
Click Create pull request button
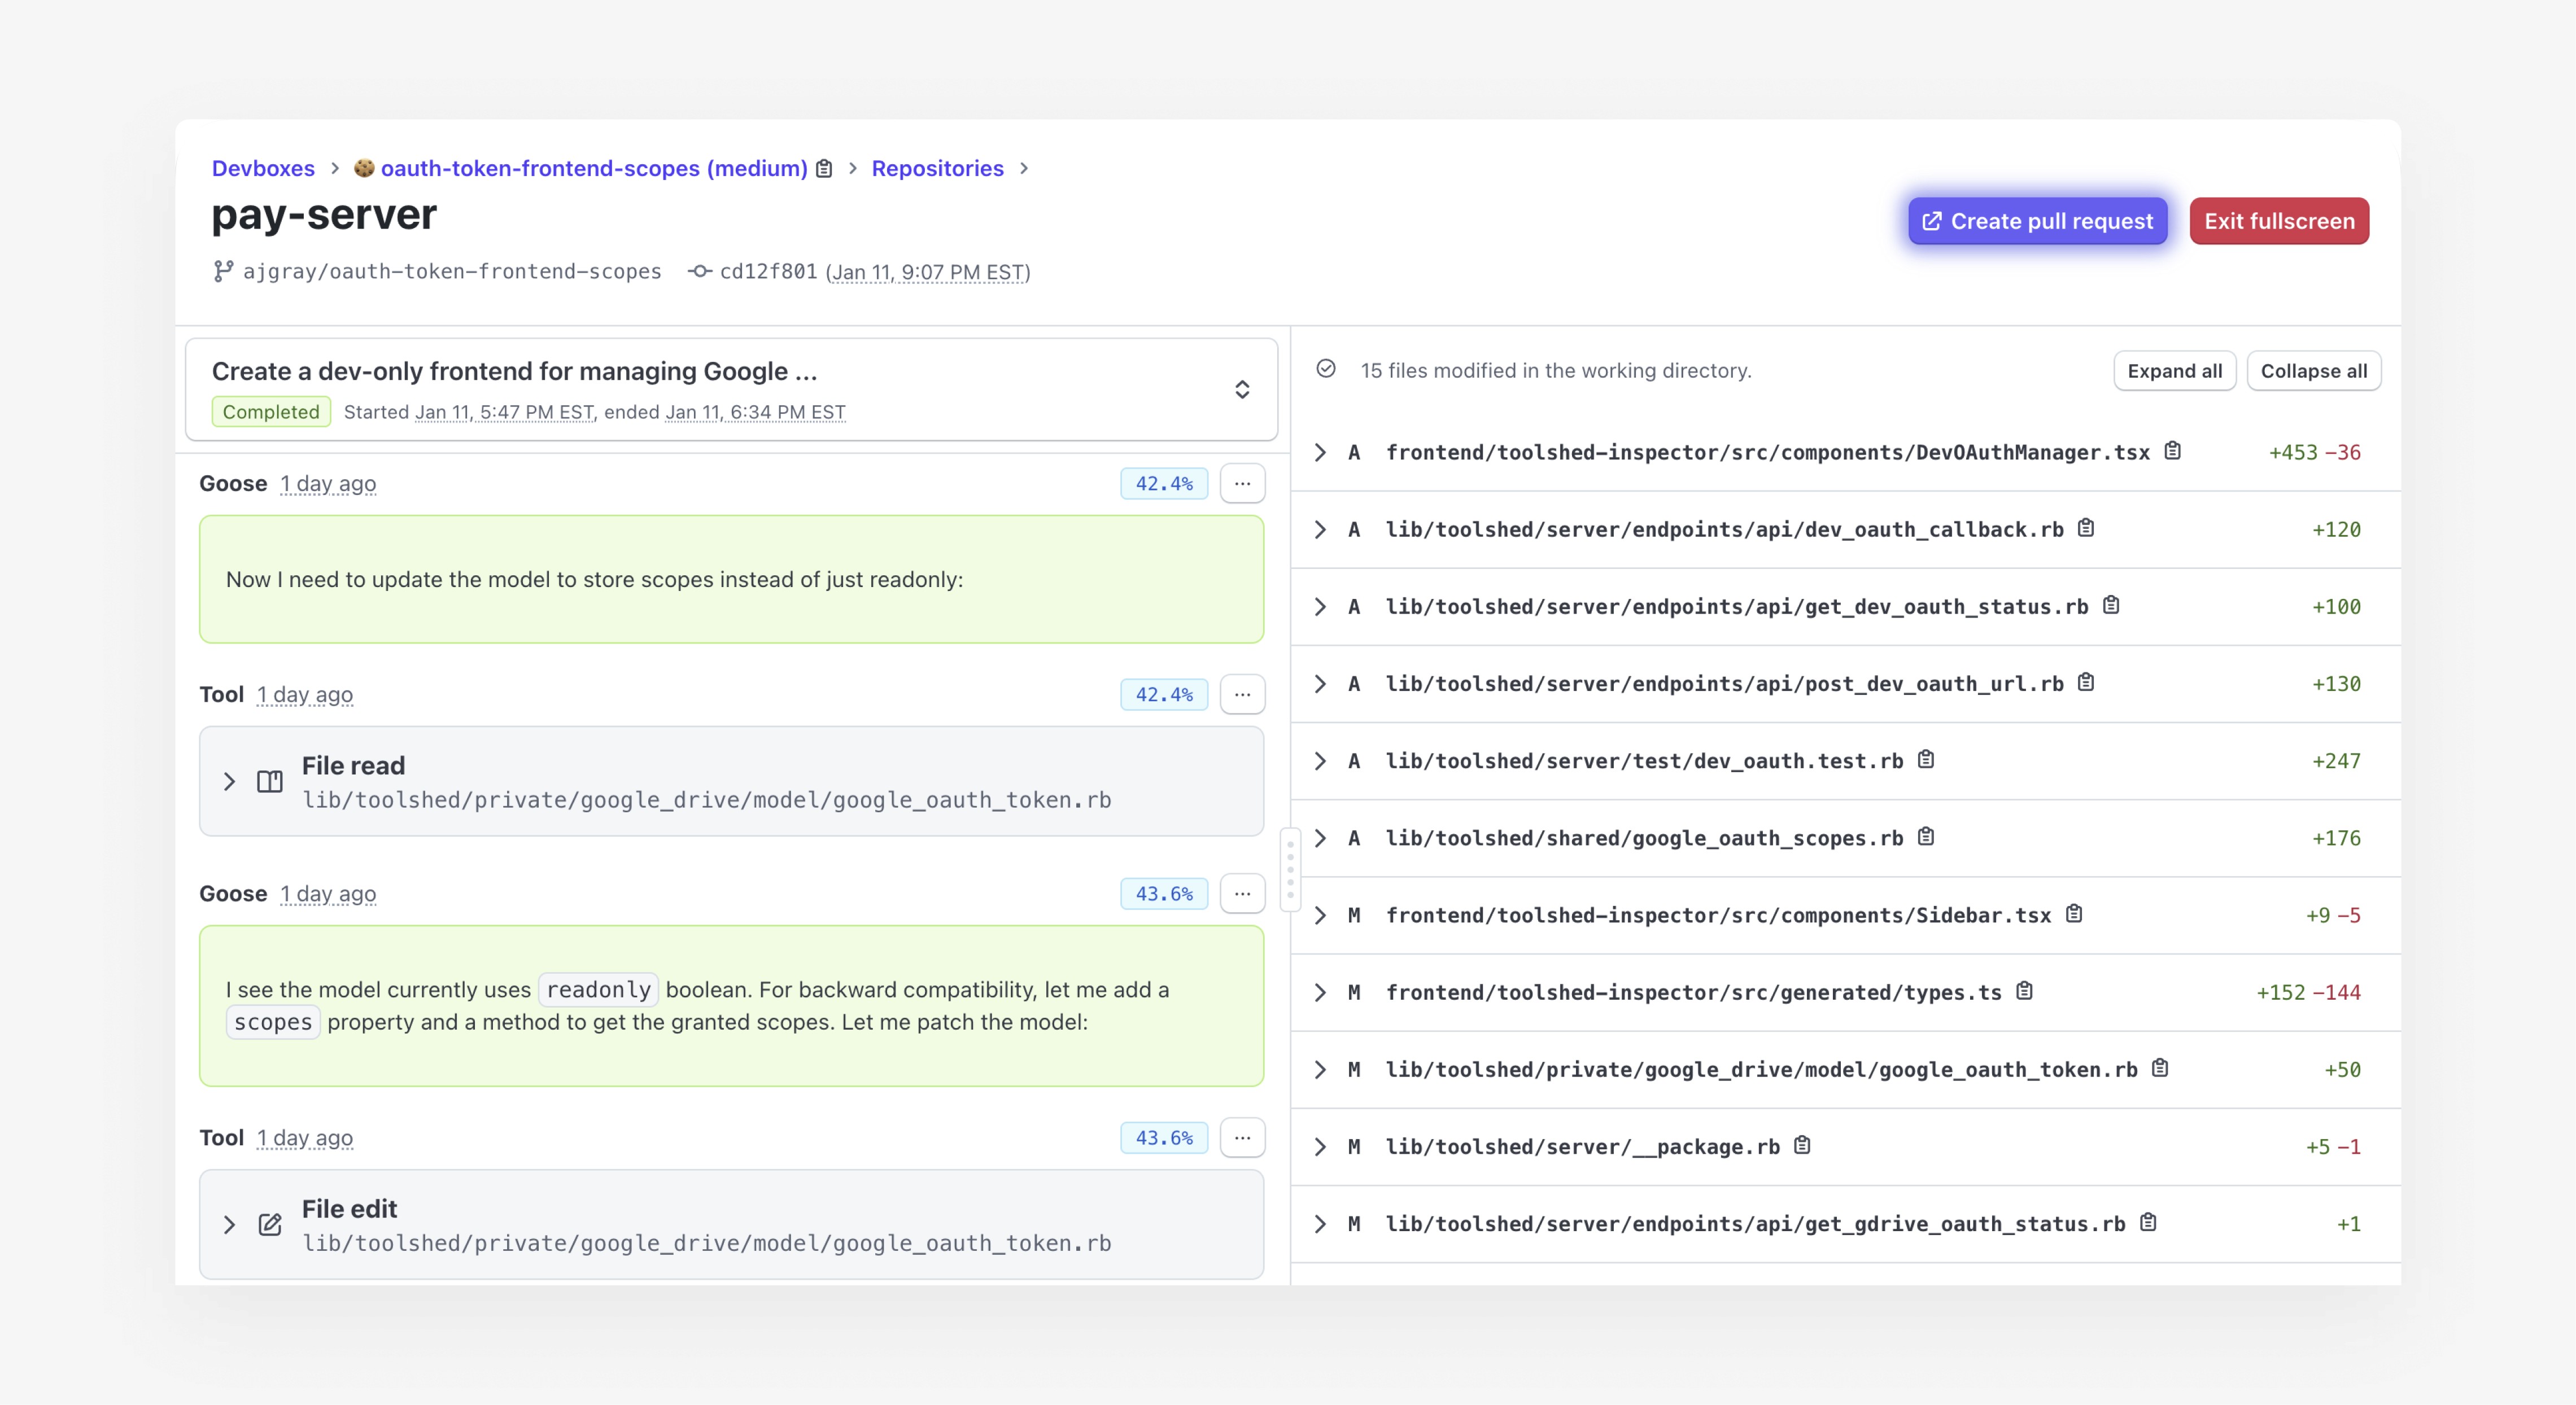coord(2037,221)
